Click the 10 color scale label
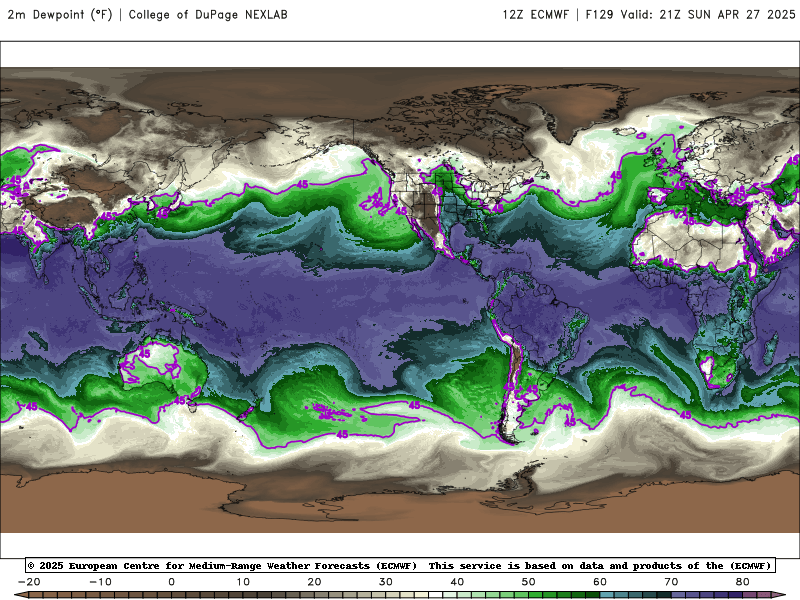 coord(243,582)
